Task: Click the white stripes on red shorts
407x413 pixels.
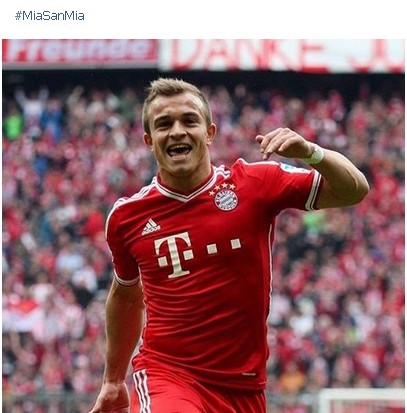Action: [142, 391]
